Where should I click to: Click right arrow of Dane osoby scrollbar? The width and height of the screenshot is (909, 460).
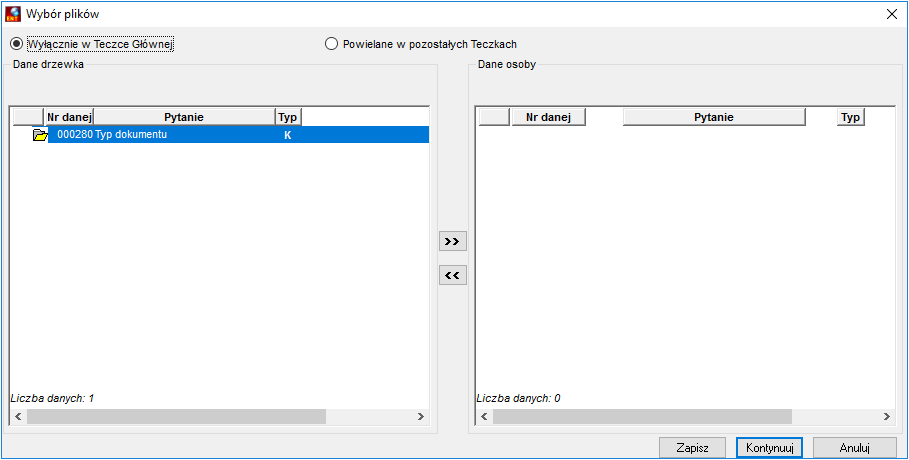[886, 416]
